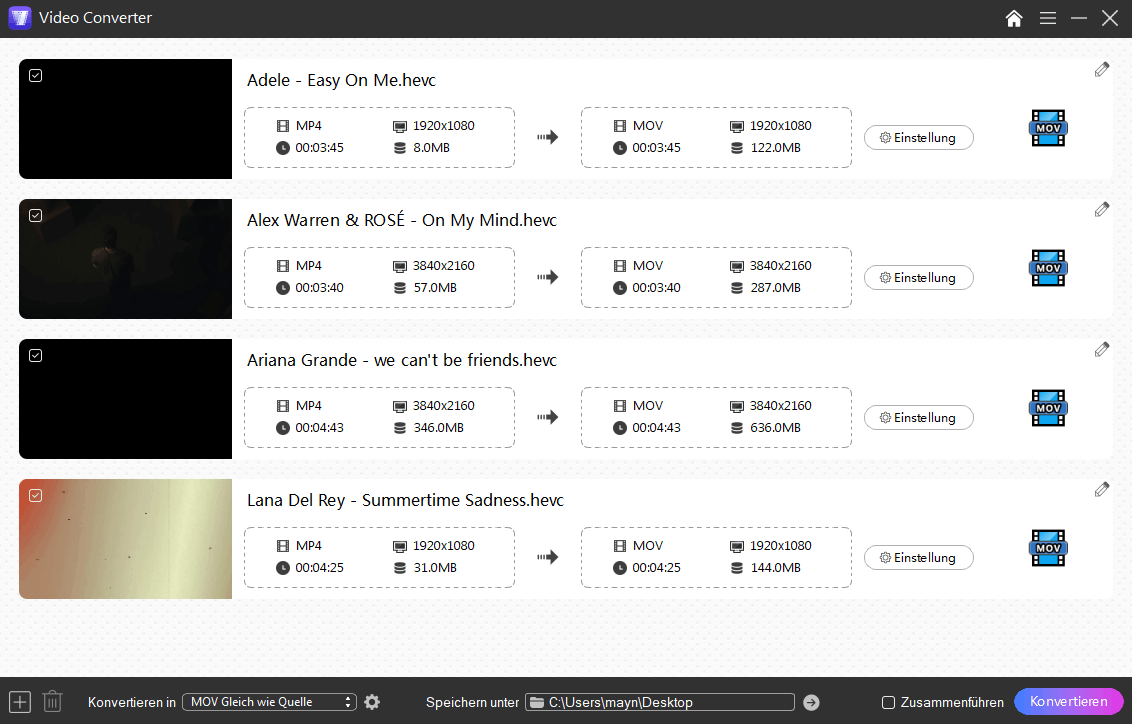Image resolution: width=1132 pixels, height=724 pixels.
Task: Select the Adele video thumbnail
Action: coord(126,119)
